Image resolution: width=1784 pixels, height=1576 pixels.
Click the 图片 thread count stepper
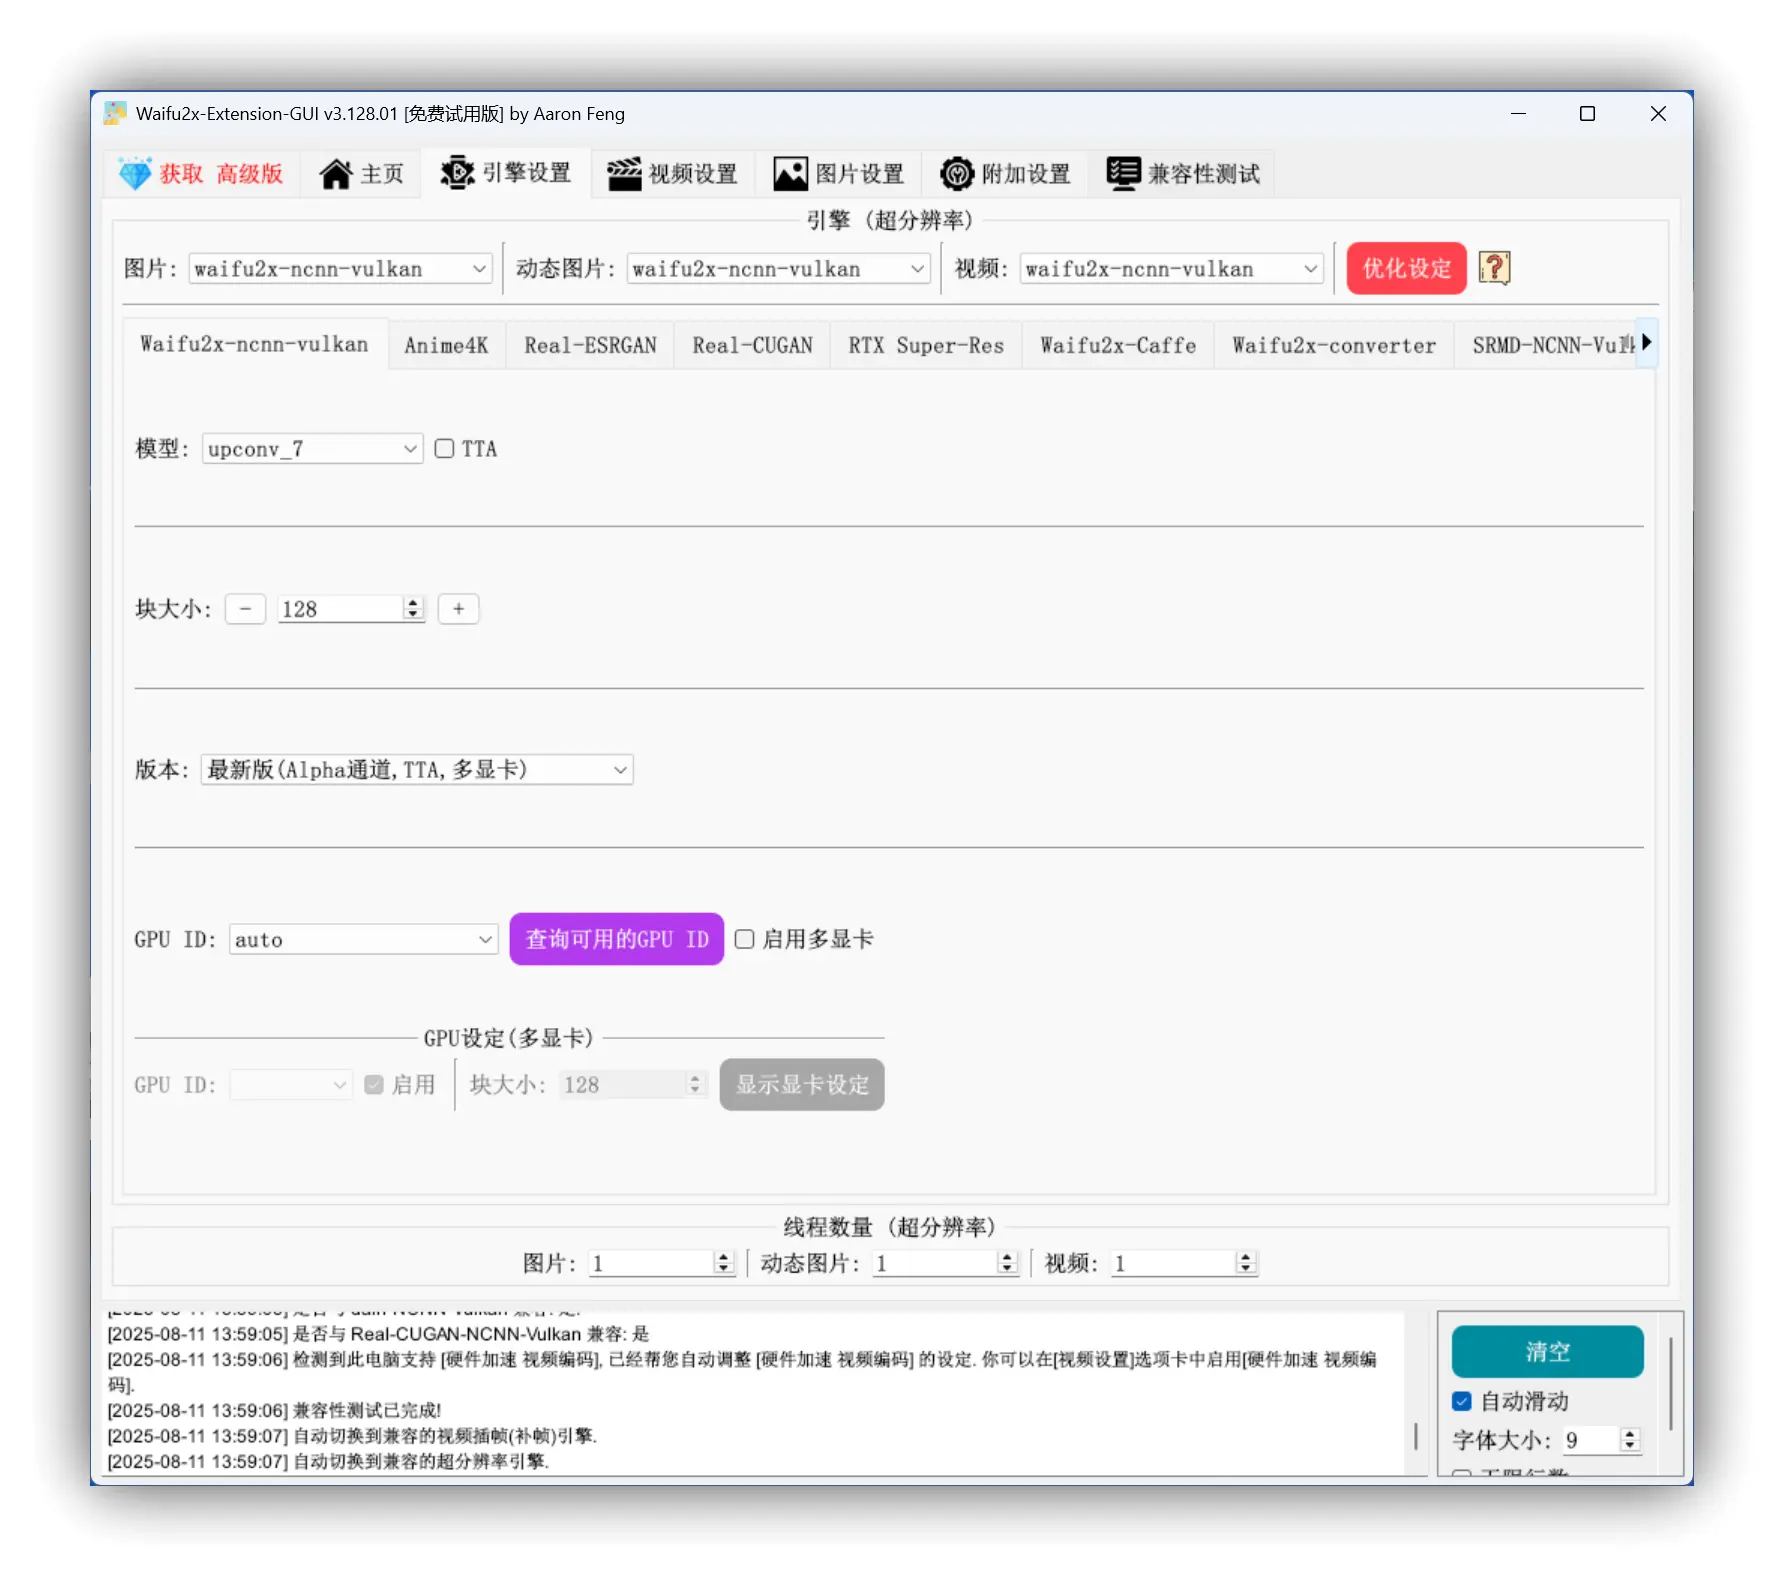[724, 1263]
